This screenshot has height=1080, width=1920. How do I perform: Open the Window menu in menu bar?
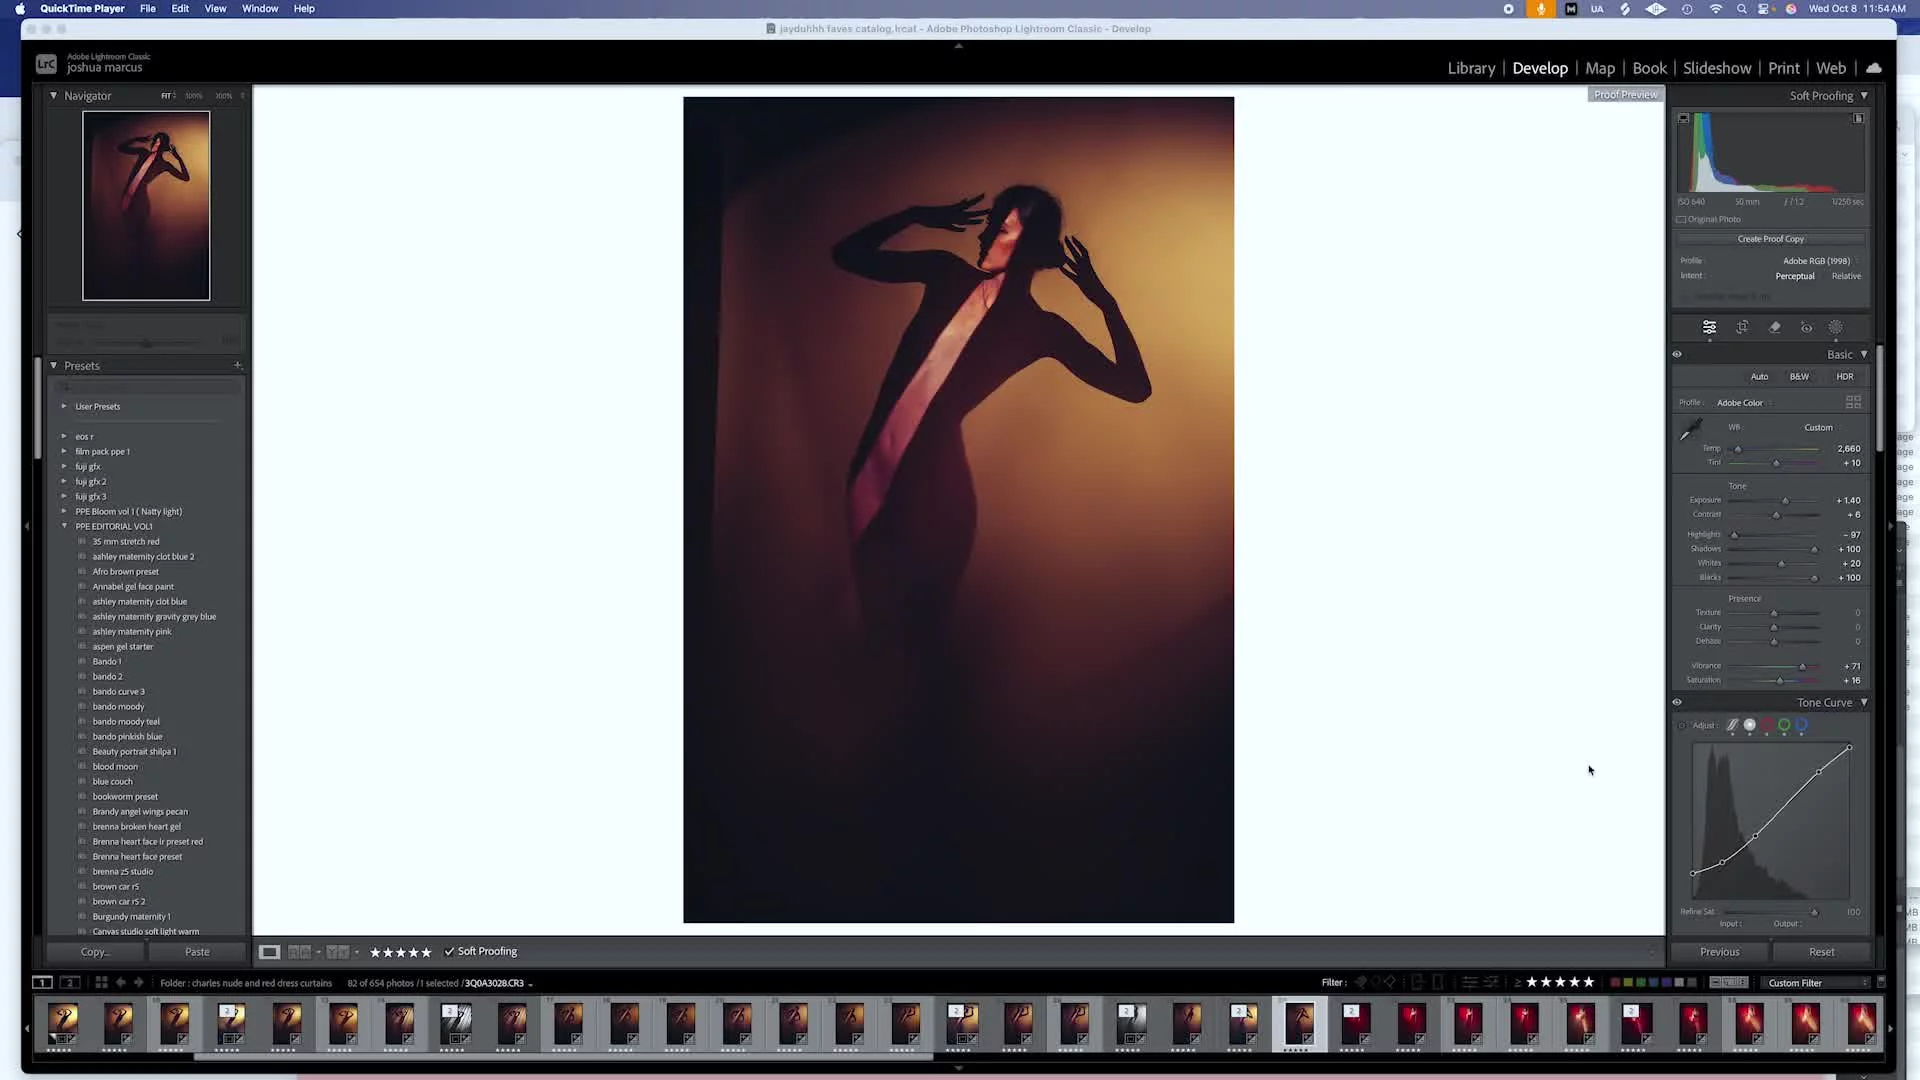(x=260, y=8)
